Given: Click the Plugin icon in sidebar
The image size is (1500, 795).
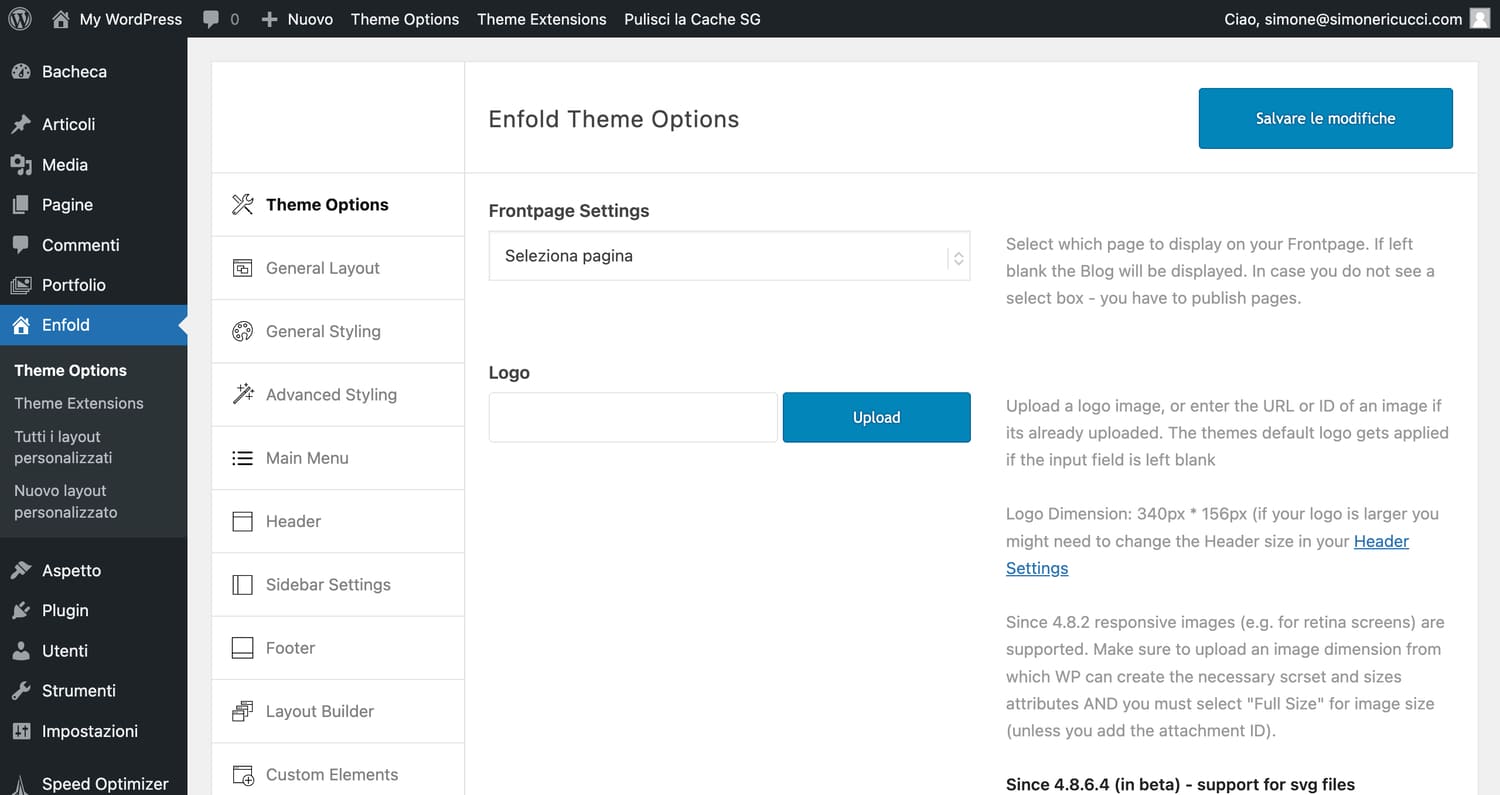Looking at the screenshot, I should (21, 610).
